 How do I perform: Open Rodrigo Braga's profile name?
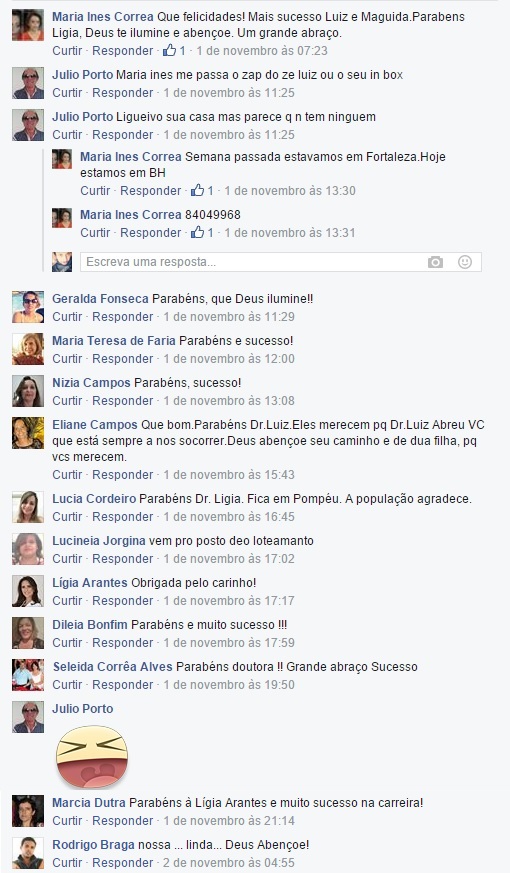94,845
